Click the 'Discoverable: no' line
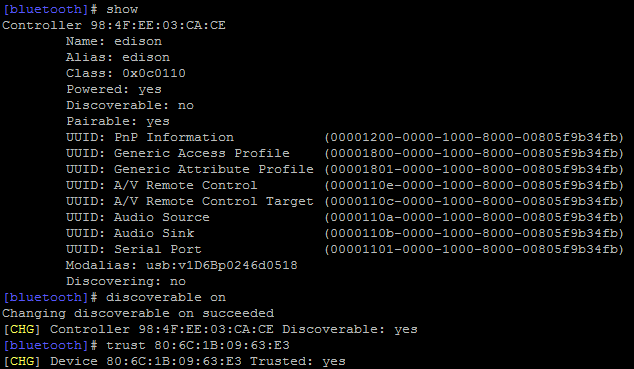 tap(130, 105)
